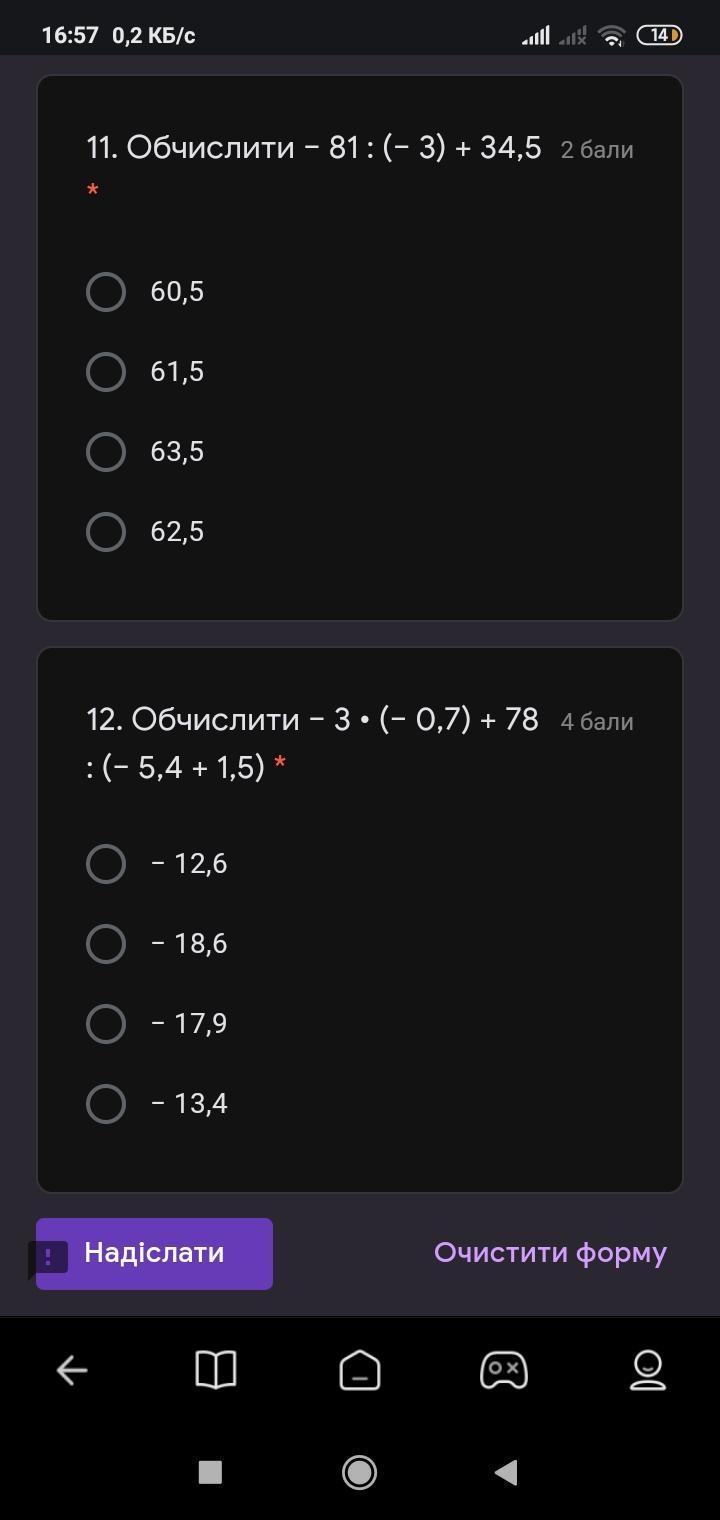Open the reading mode book icon

pyautogui.click(x=216, y=1370)
